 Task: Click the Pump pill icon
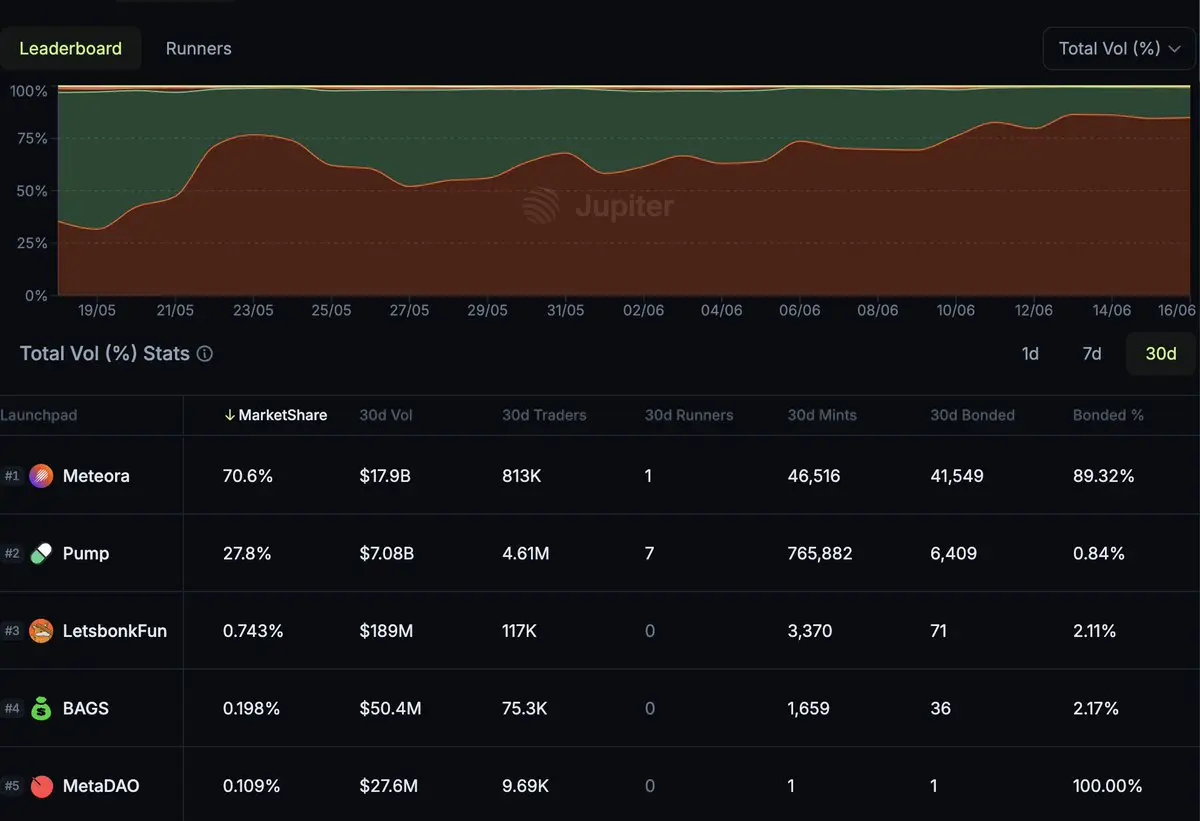(x=41, y=553)
